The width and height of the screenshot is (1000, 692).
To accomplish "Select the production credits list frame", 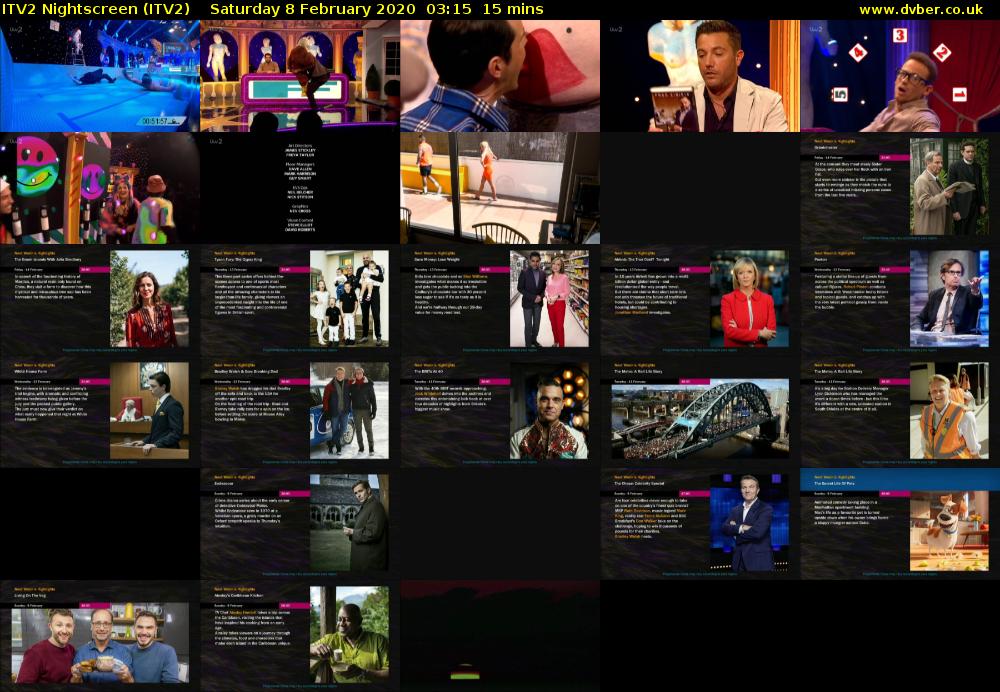I will click(300, 189).
